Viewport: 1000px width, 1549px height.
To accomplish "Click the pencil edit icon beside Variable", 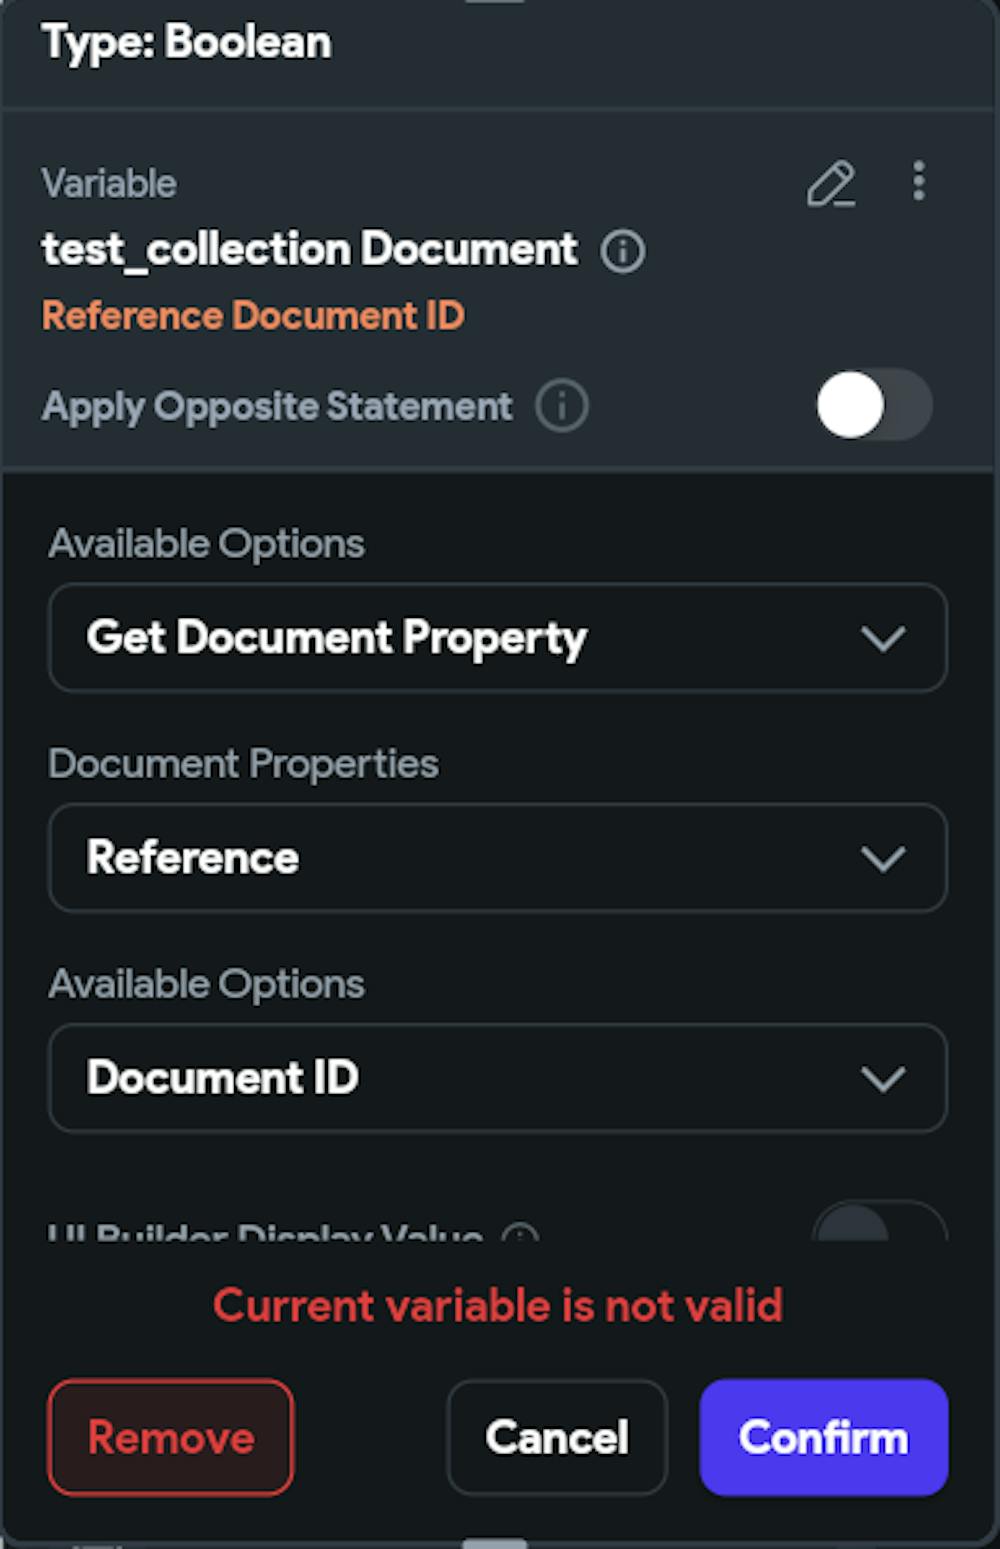I will 831,184.
